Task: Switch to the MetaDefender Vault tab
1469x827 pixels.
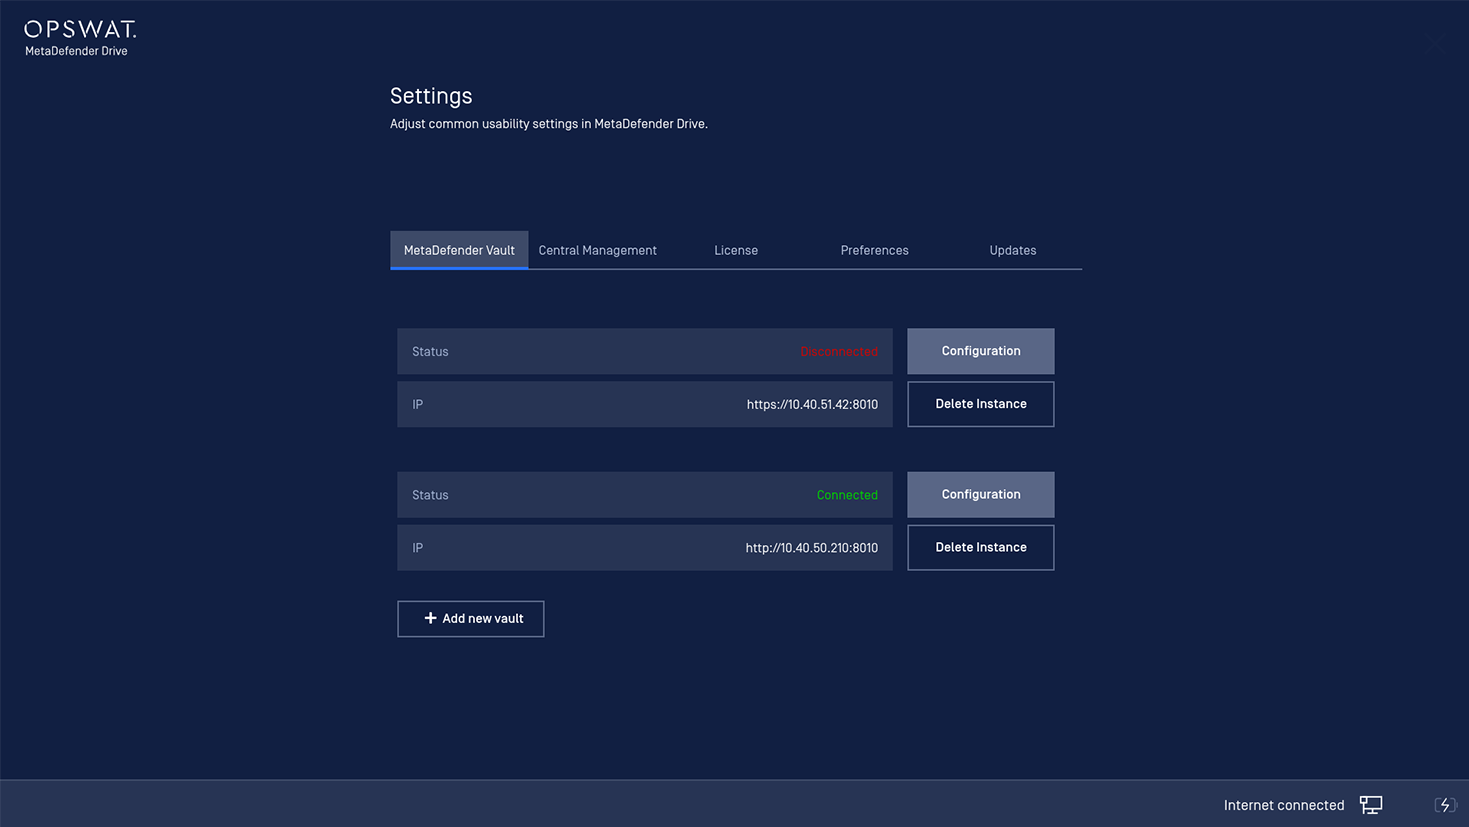Action: (x=459, y=250)
